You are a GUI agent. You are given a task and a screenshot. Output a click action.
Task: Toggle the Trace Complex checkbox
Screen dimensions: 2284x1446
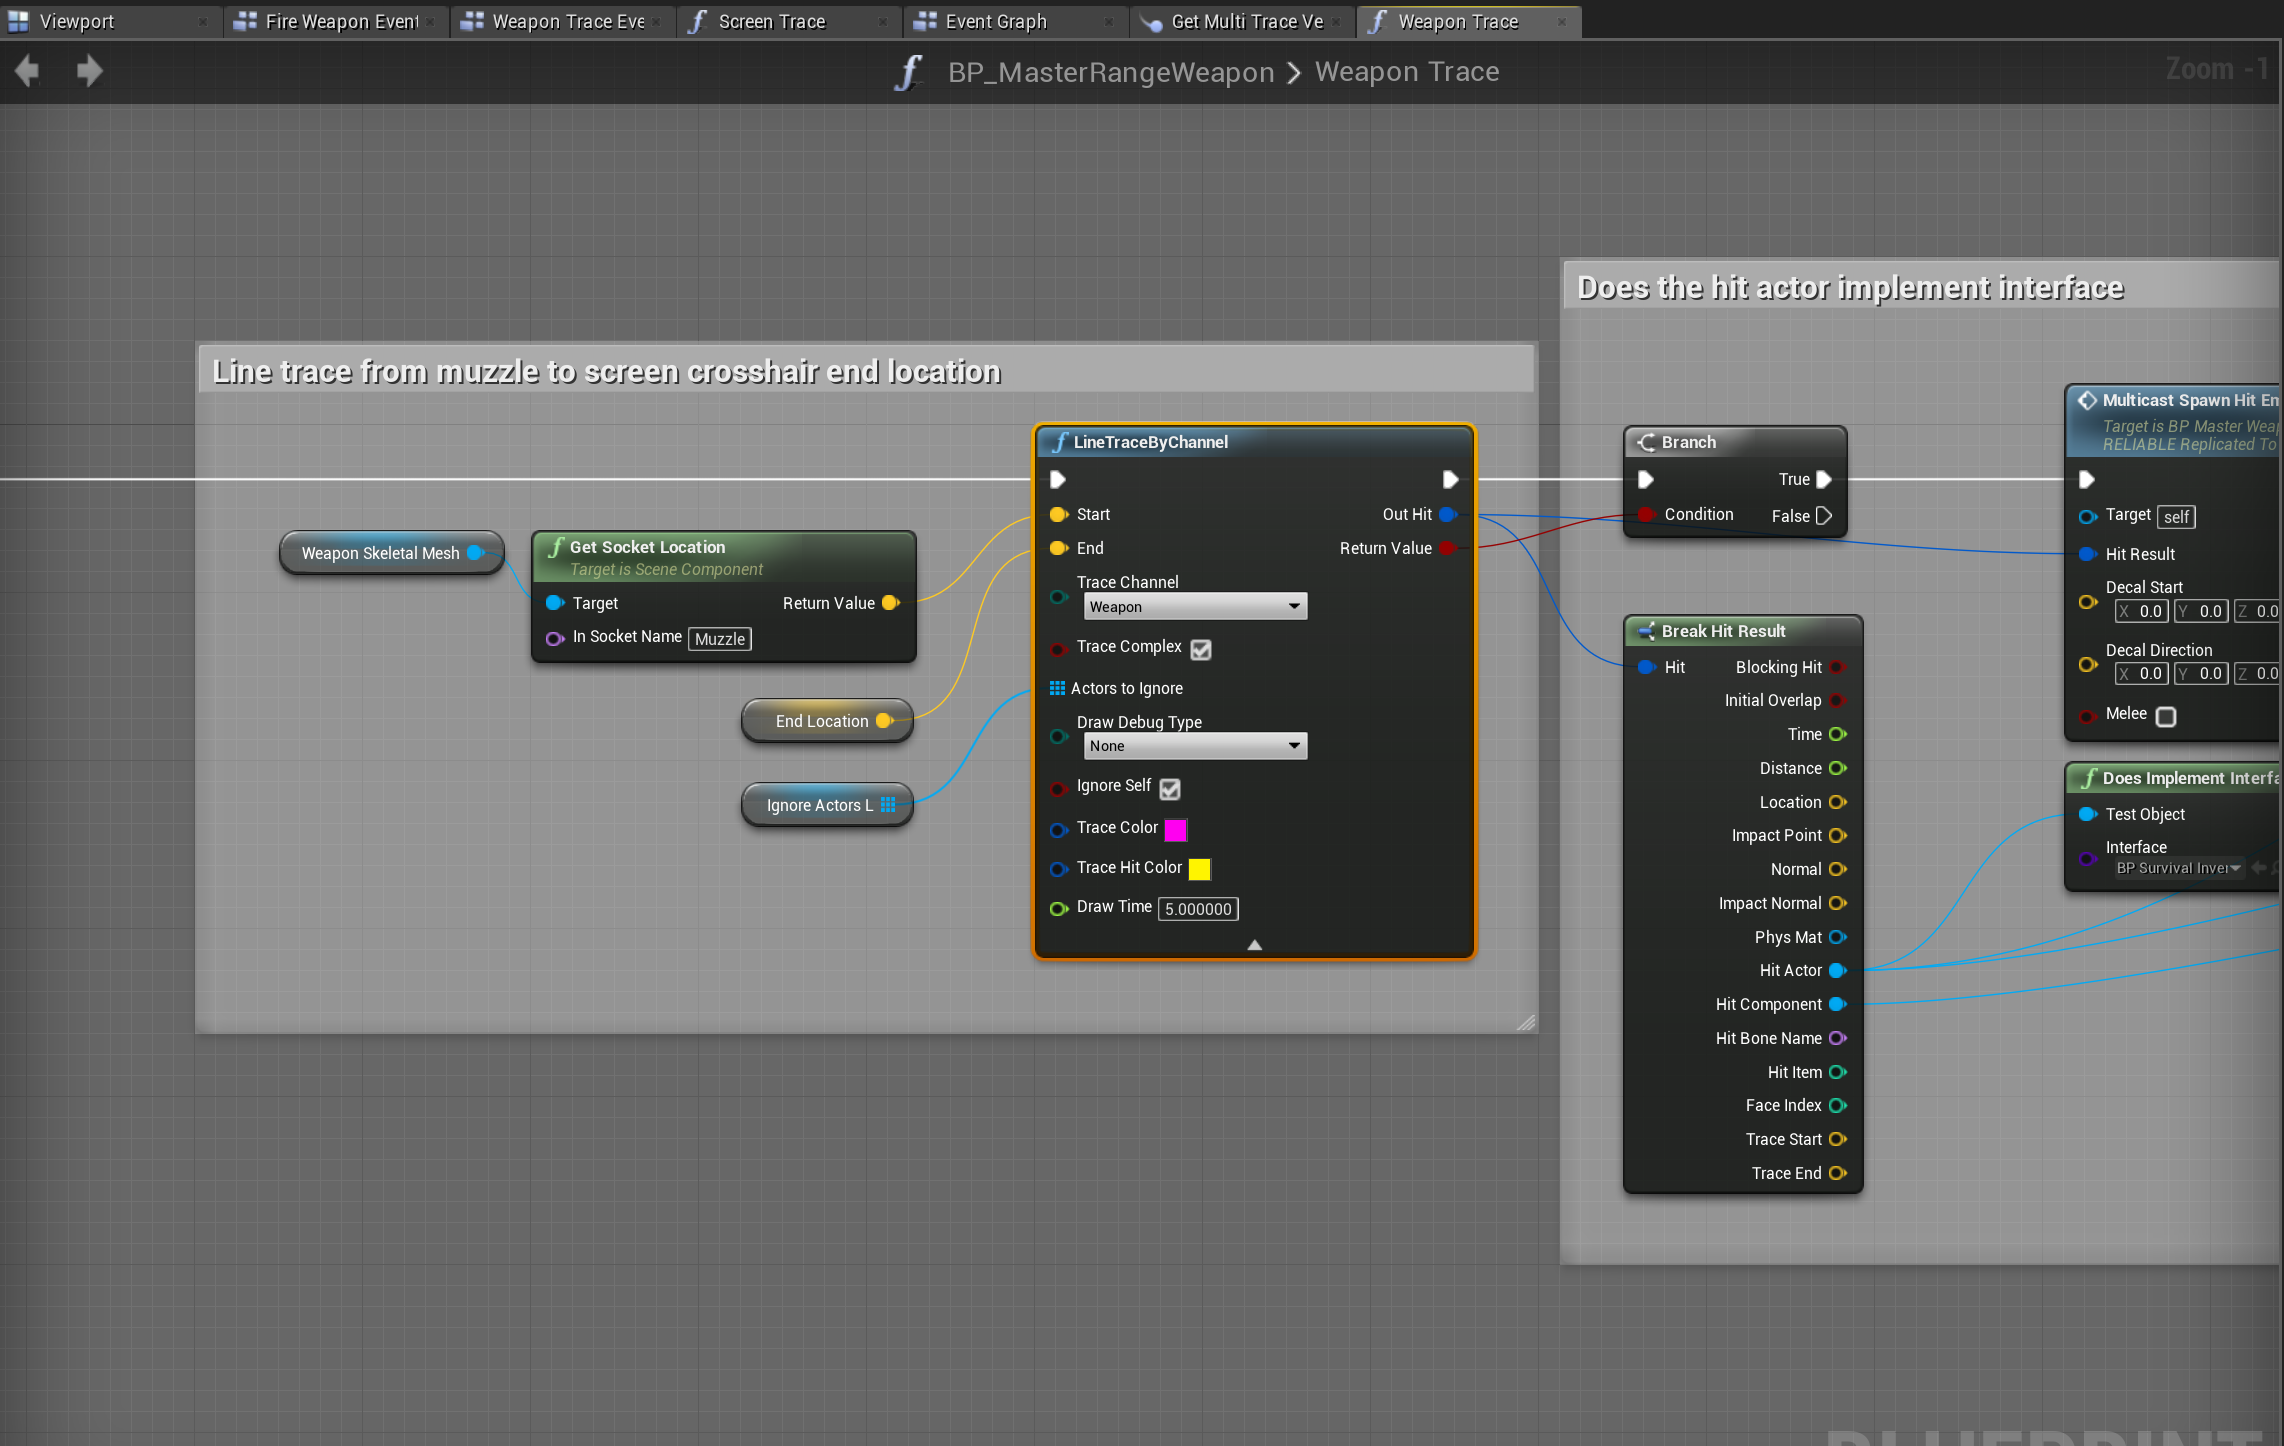pyautogui.click(x=1201, y=649)
